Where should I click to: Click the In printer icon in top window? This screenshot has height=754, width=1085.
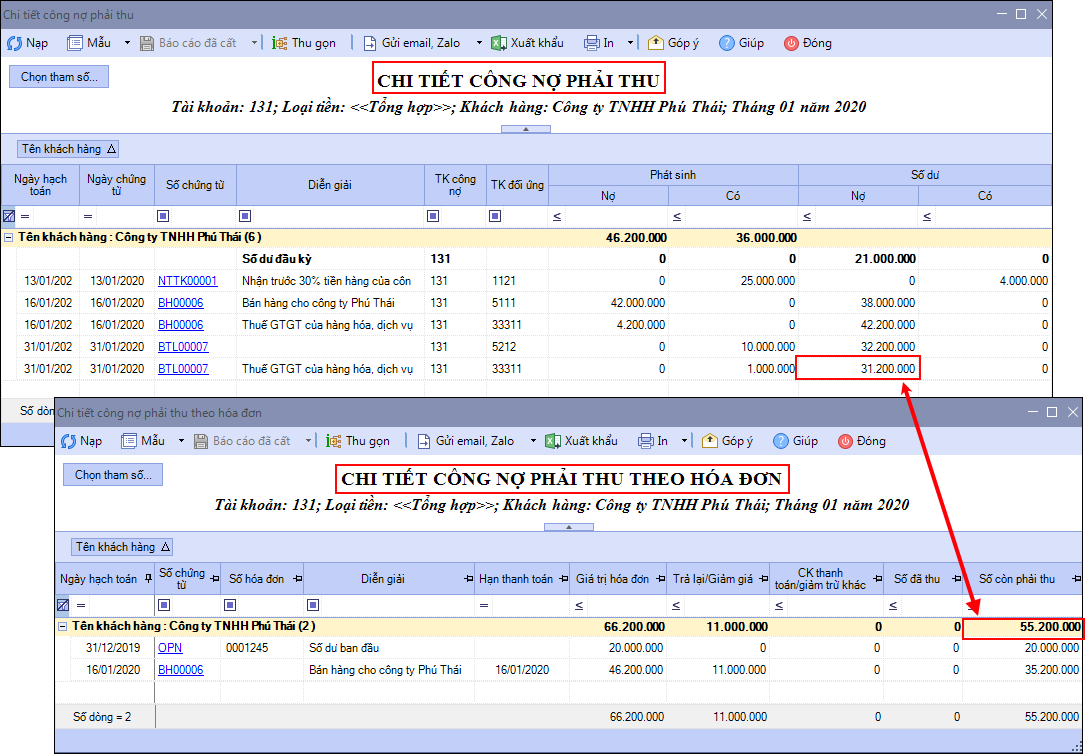tap(592, 43)
